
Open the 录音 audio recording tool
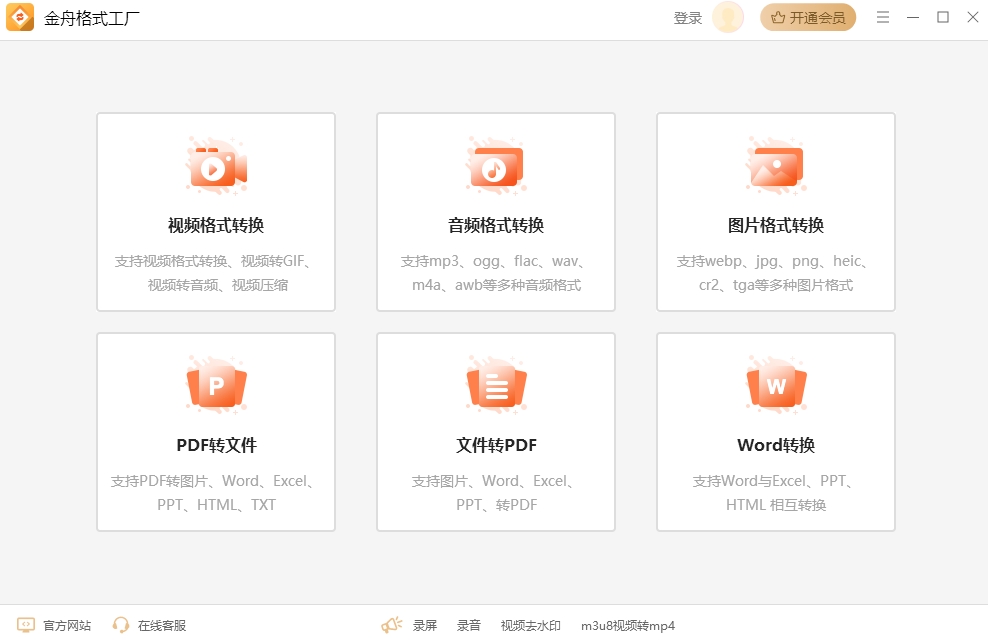[468, 624]
